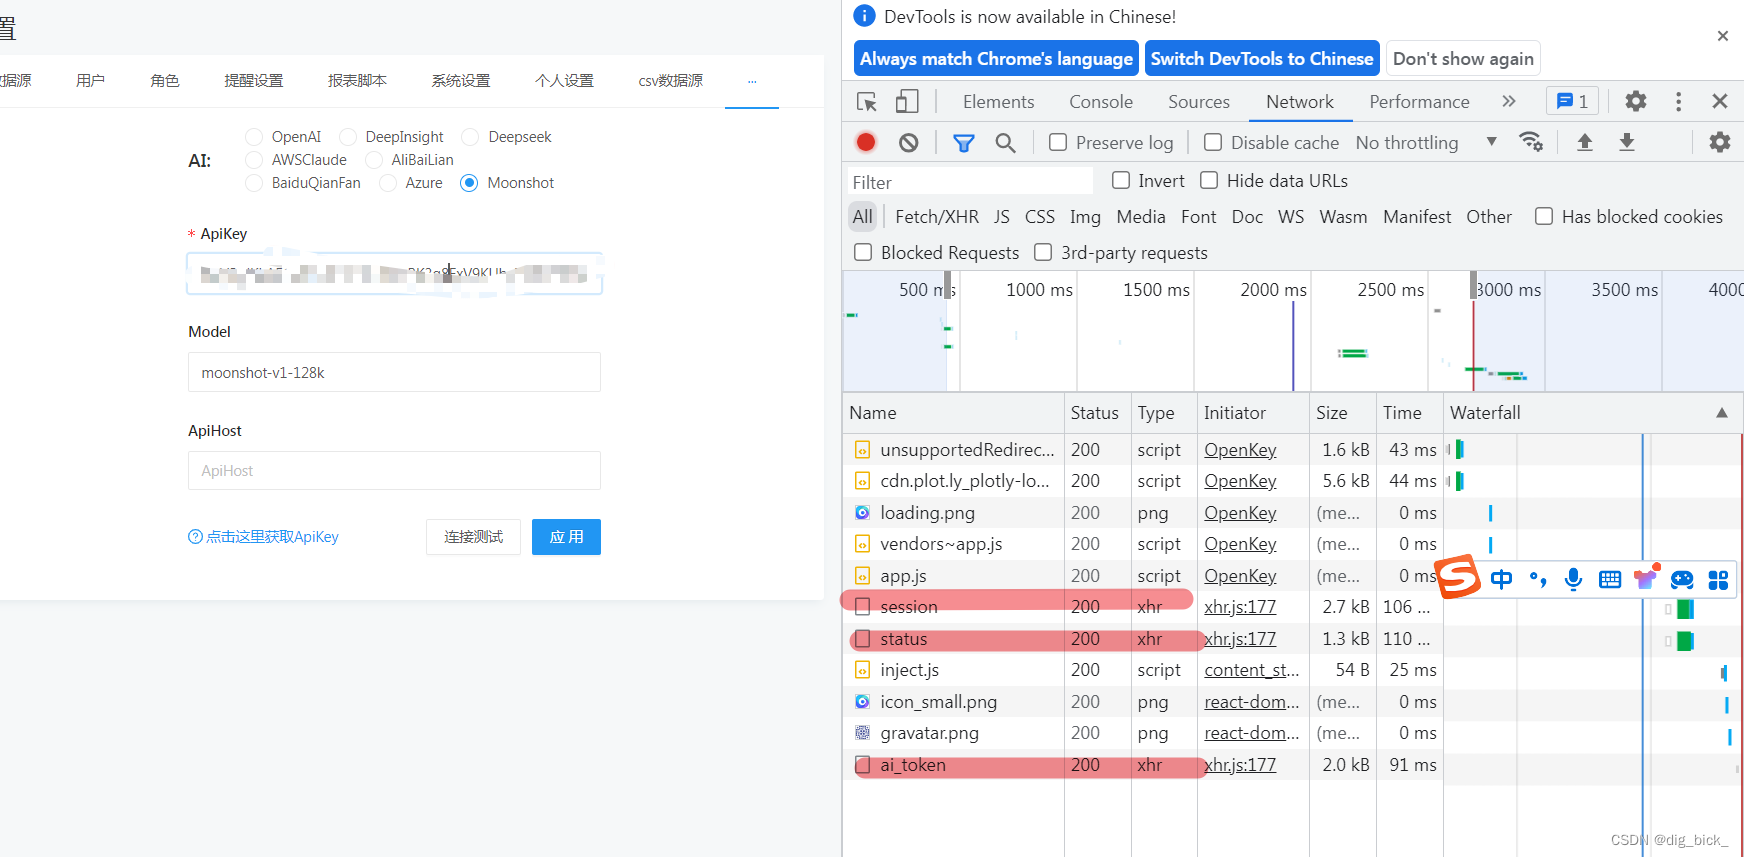1744x857 pixels.
Task: Check Blocked Requests option
Action: 863,252
